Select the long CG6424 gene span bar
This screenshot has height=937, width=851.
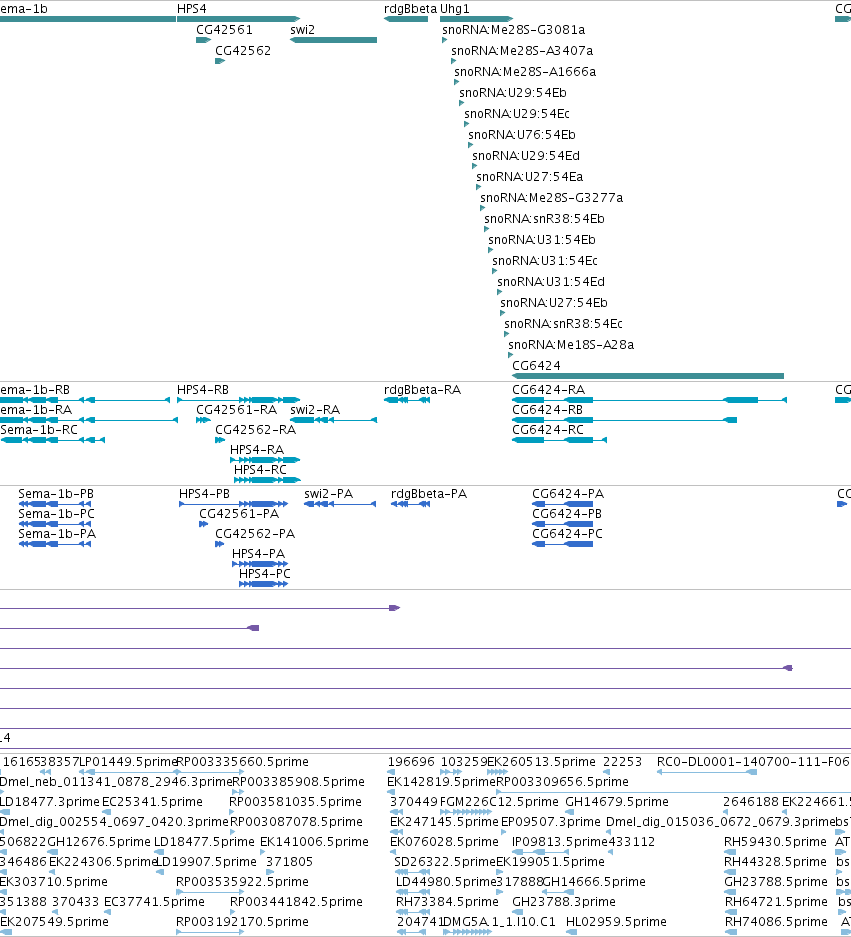[648, 376]
